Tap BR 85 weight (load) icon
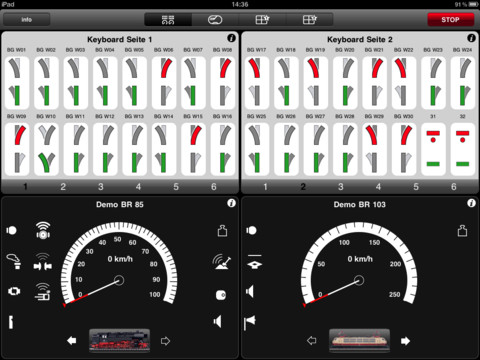This screenshot has width=480, height=360. (x=222, y=231)
